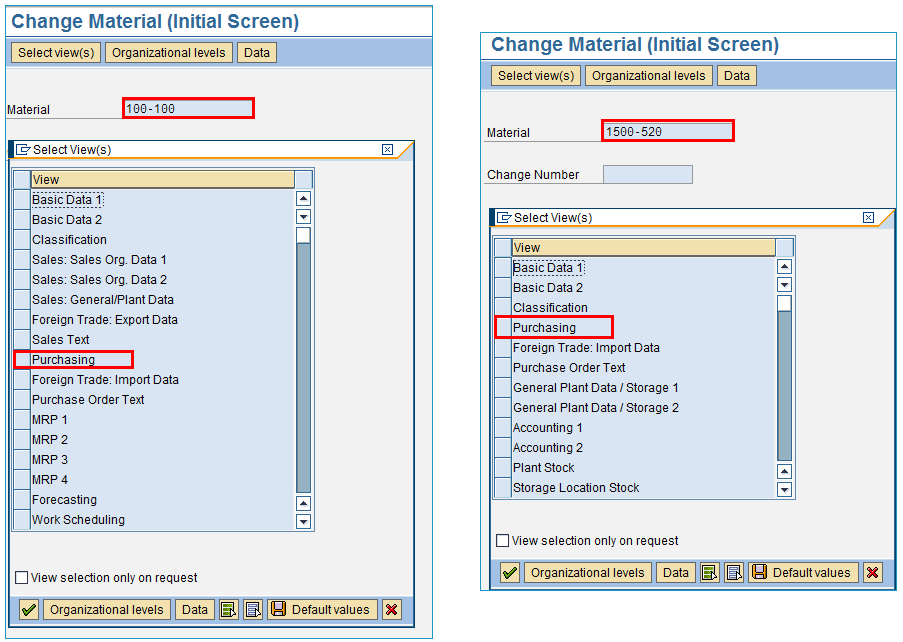Click the Deselect All icon in right dialog
Image resolution: width=903 pixels, height=642 pixels.
(733, 573)
